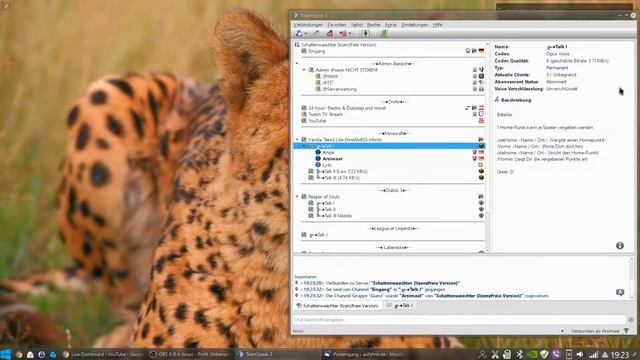This screenshot has width=640, height=360.
Task: Open the Favoriten menu
Action: pos(336,25)
